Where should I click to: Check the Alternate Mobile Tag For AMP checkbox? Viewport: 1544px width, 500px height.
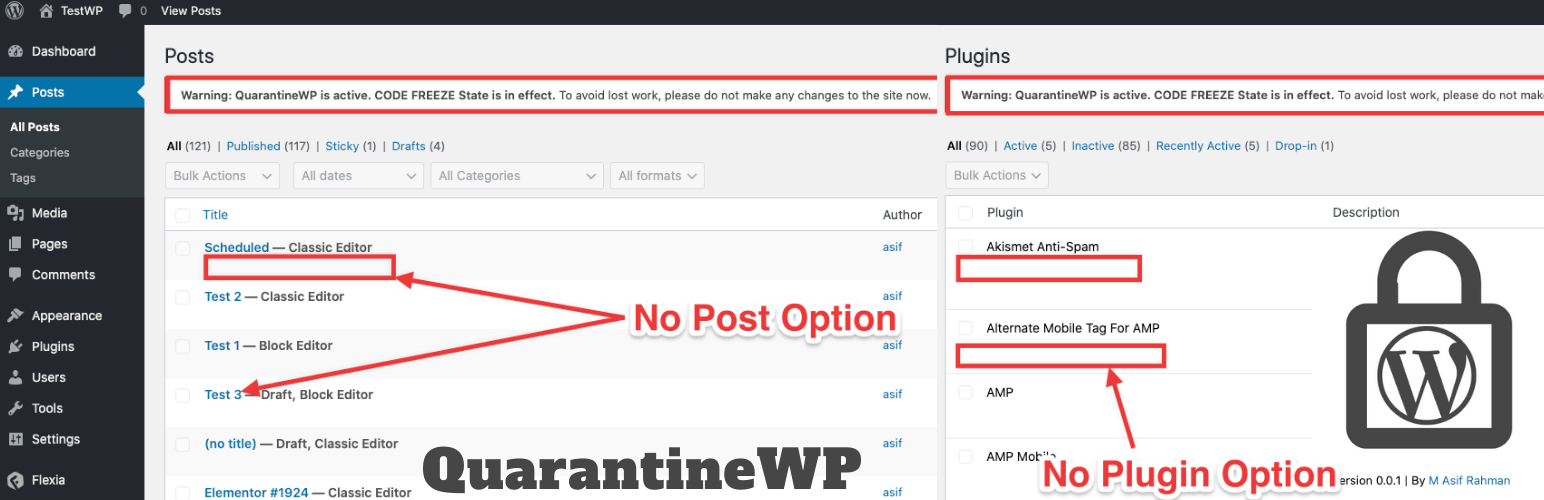pos(965,328)
